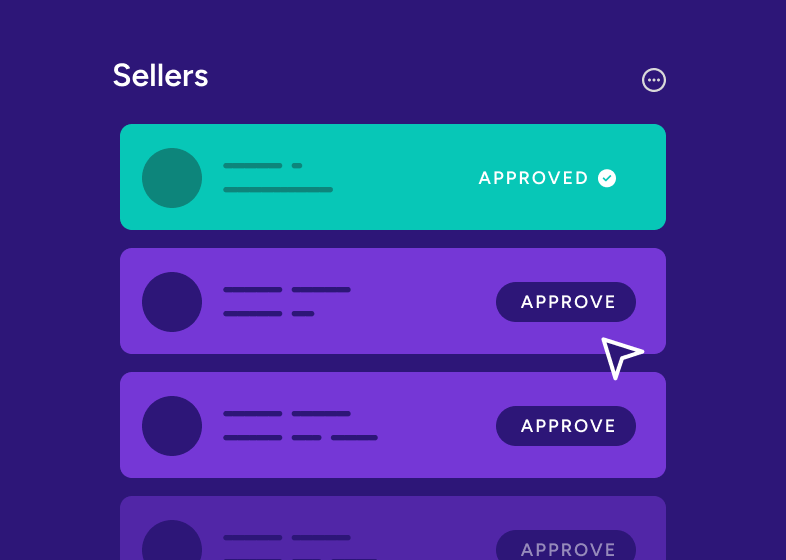Viewport: 786px width, 560px height.
Task: Approve the second seller in the list
Action: point(566,302)
